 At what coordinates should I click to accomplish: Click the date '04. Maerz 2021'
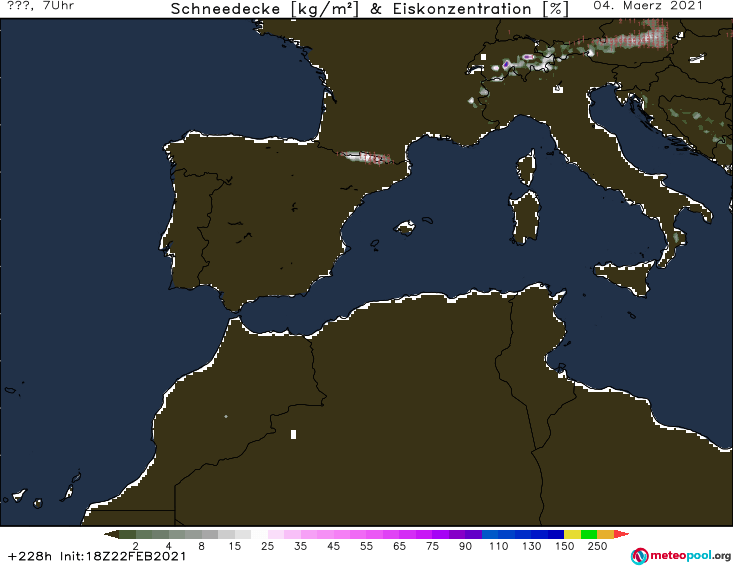(648, 6)
